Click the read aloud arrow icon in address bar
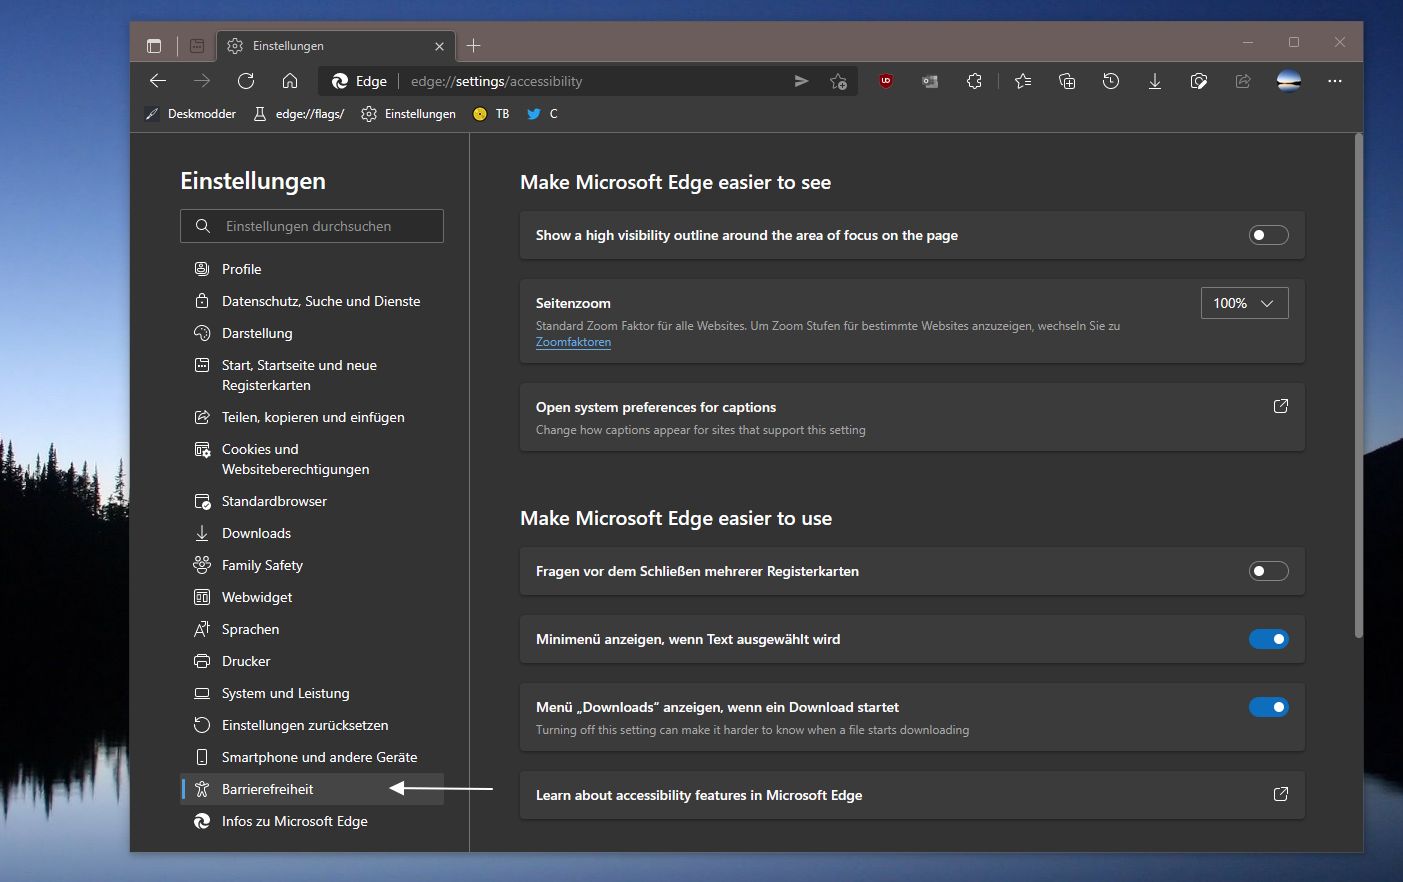 coord(801,81)
